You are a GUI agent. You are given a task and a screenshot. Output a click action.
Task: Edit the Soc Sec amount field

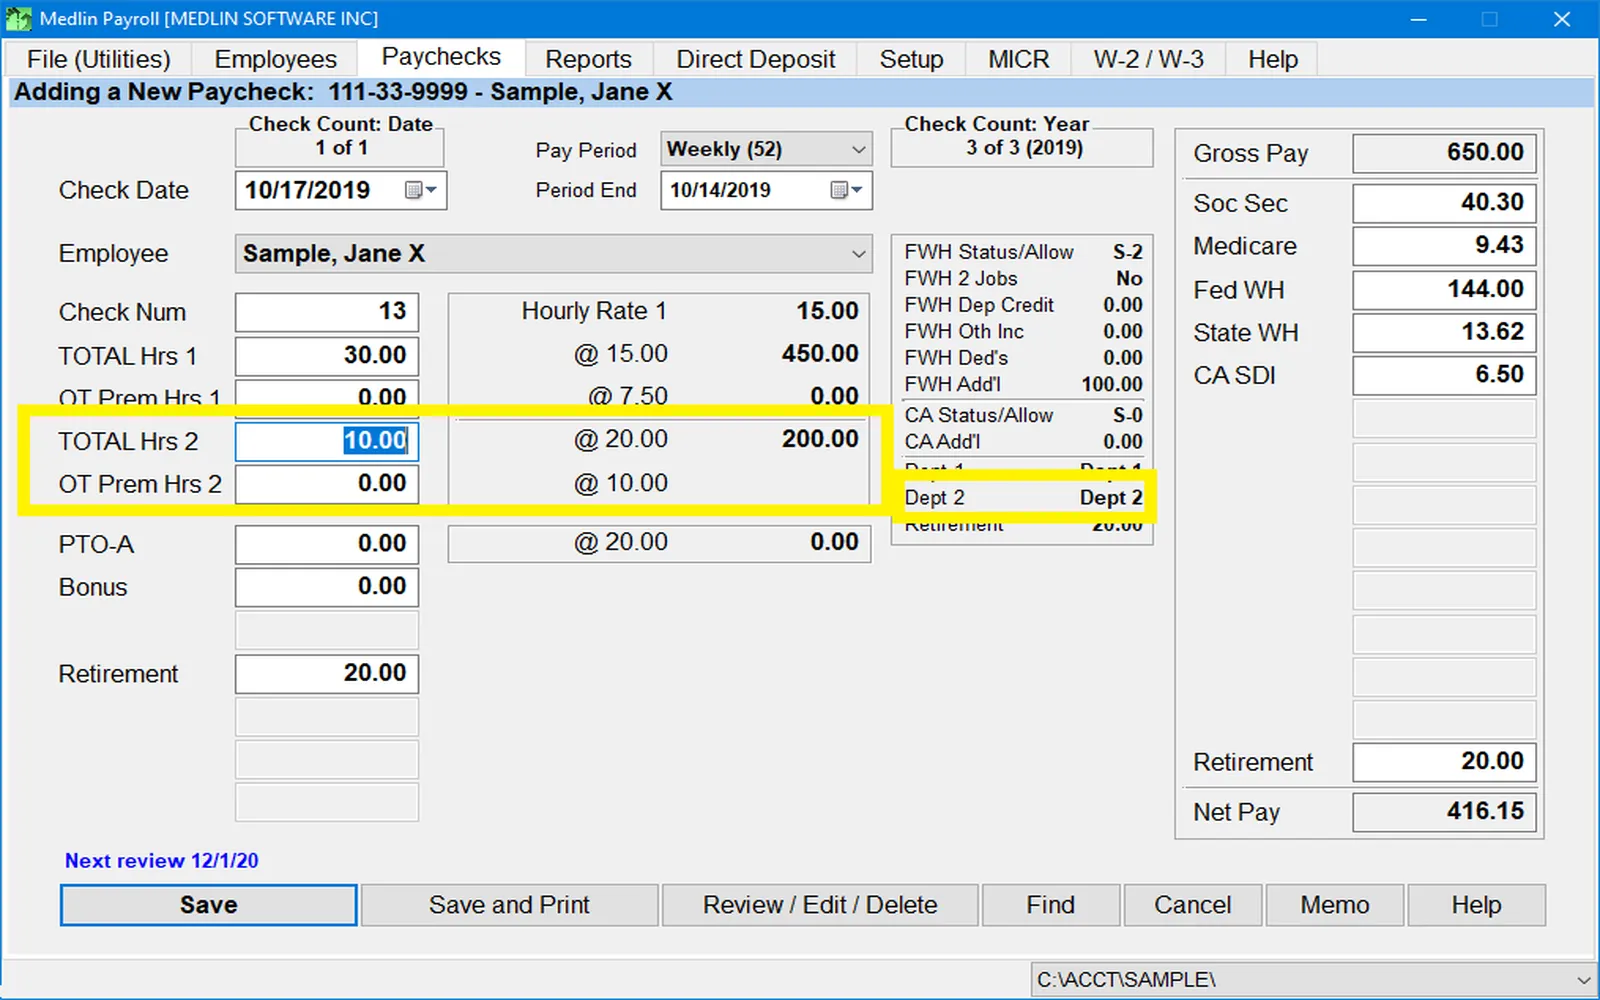pos(1444,203)
